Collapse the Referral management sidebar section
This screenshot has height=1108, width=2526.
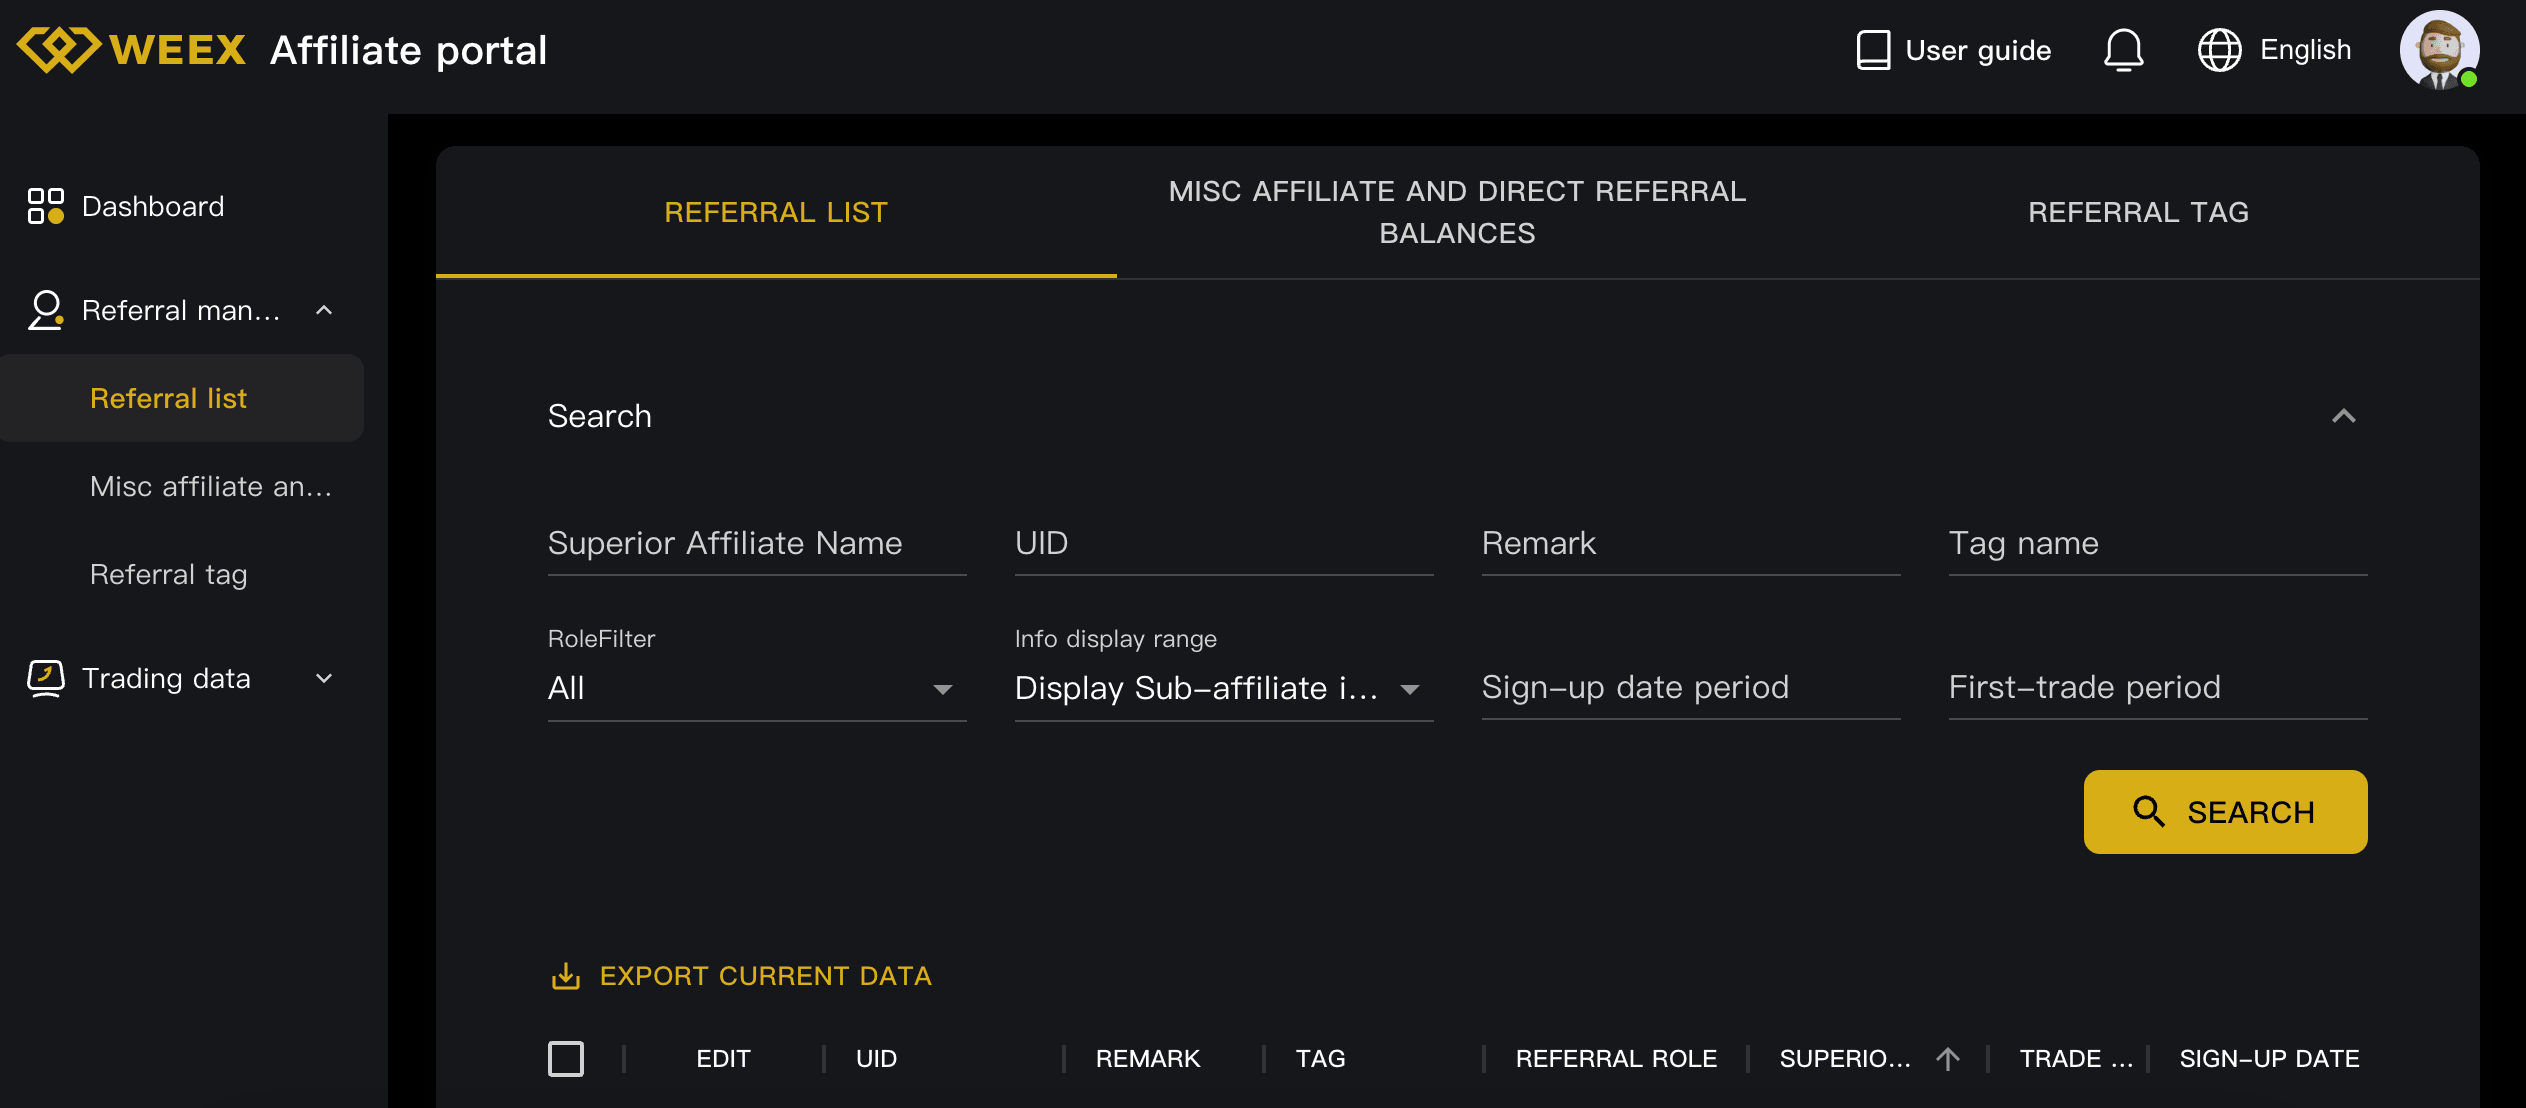(x=324, y=310)
